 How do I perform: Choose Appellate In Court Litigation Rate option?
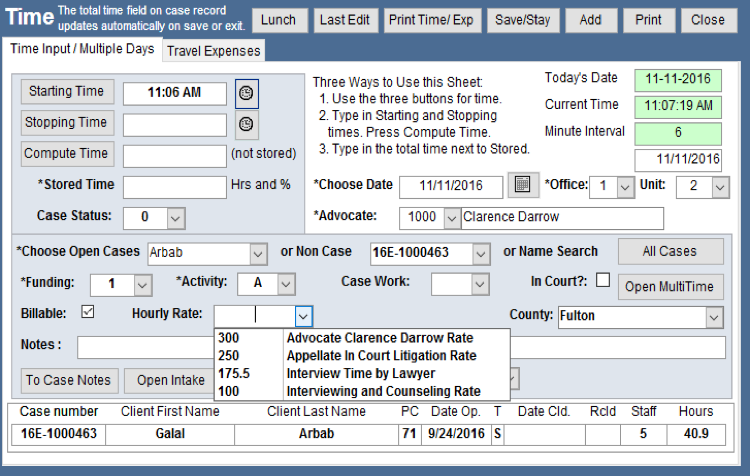(x=380, y=355)
